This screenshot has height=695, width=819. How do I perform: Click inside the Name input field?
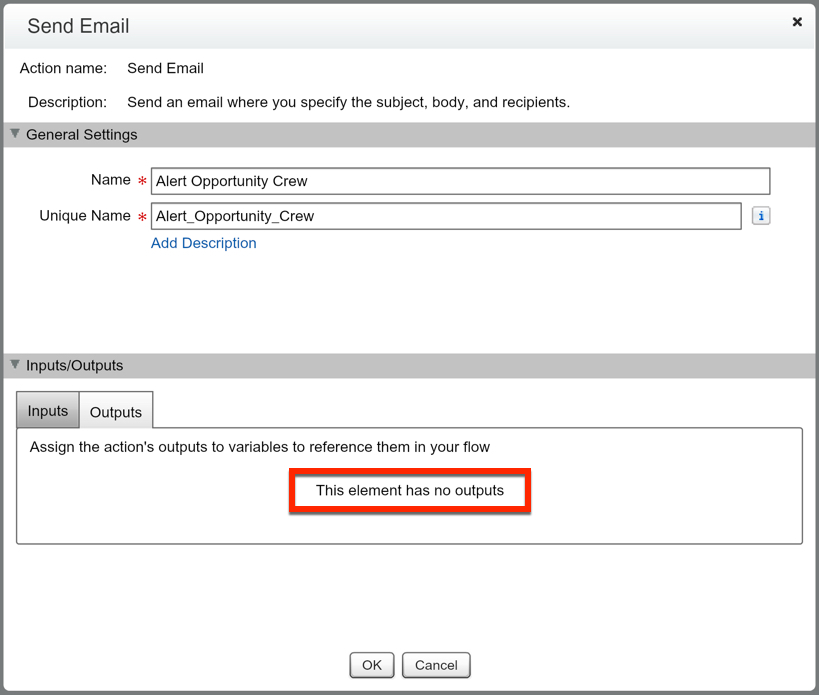tap(460, 181)
